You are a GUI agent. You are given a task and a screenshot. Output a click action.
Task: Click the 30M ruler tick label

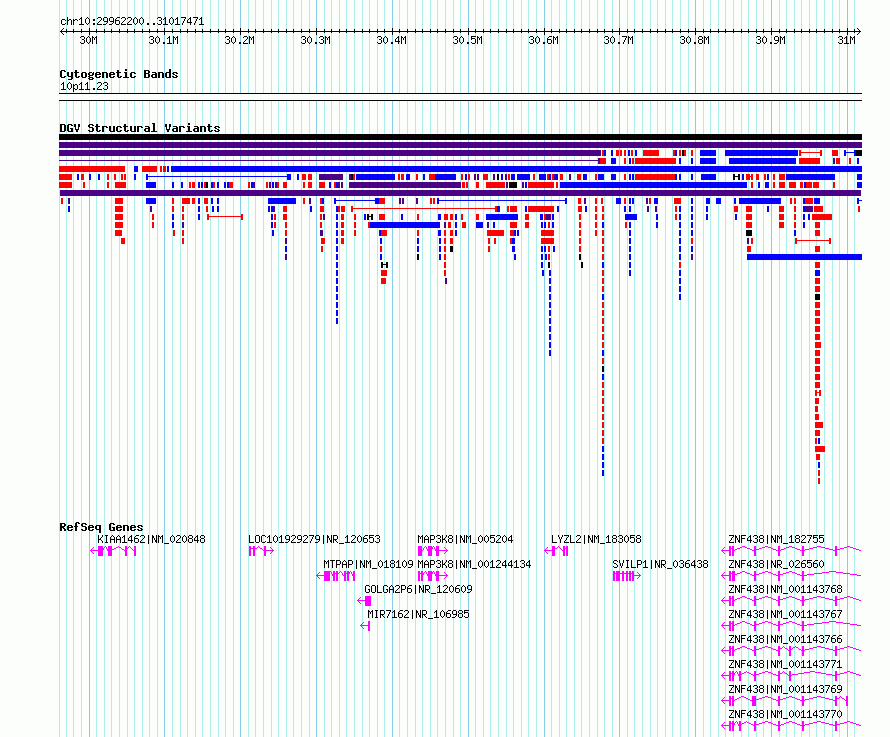(89, 40)
